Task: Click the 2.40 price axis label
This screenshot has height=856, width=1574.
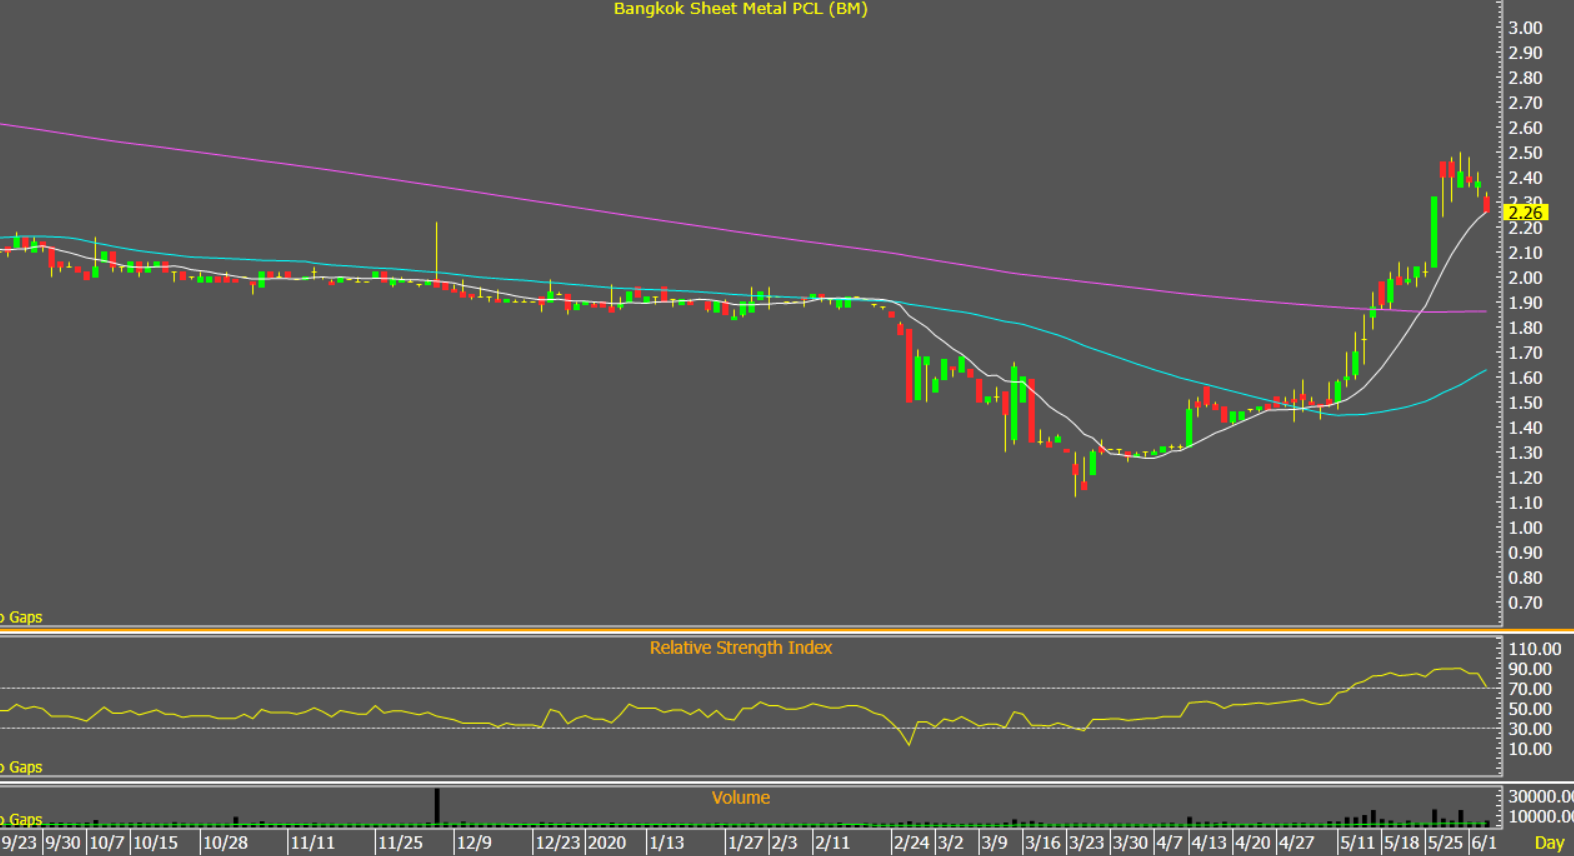Action: [1526, 178]
